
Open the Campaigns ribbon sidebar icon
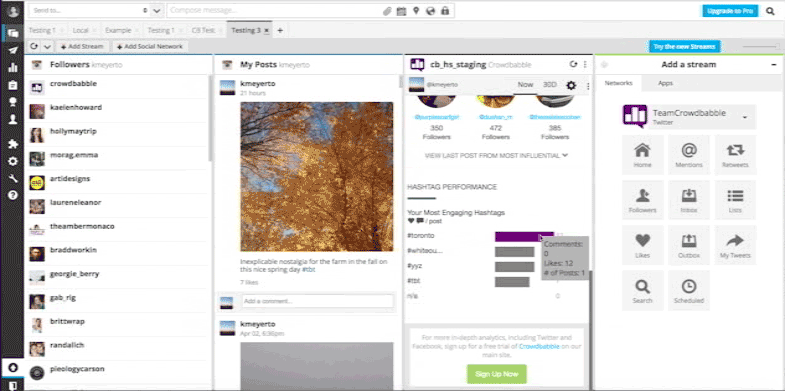(13, 102)
